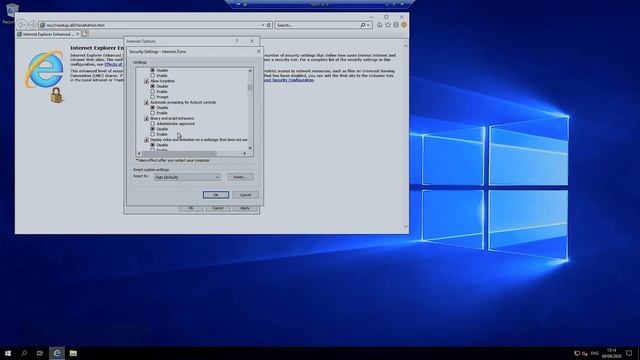The image size is (640, 360).
Task: Click the IE Favorites star icon
Action: pyautogui.click(x=388, y=25)
